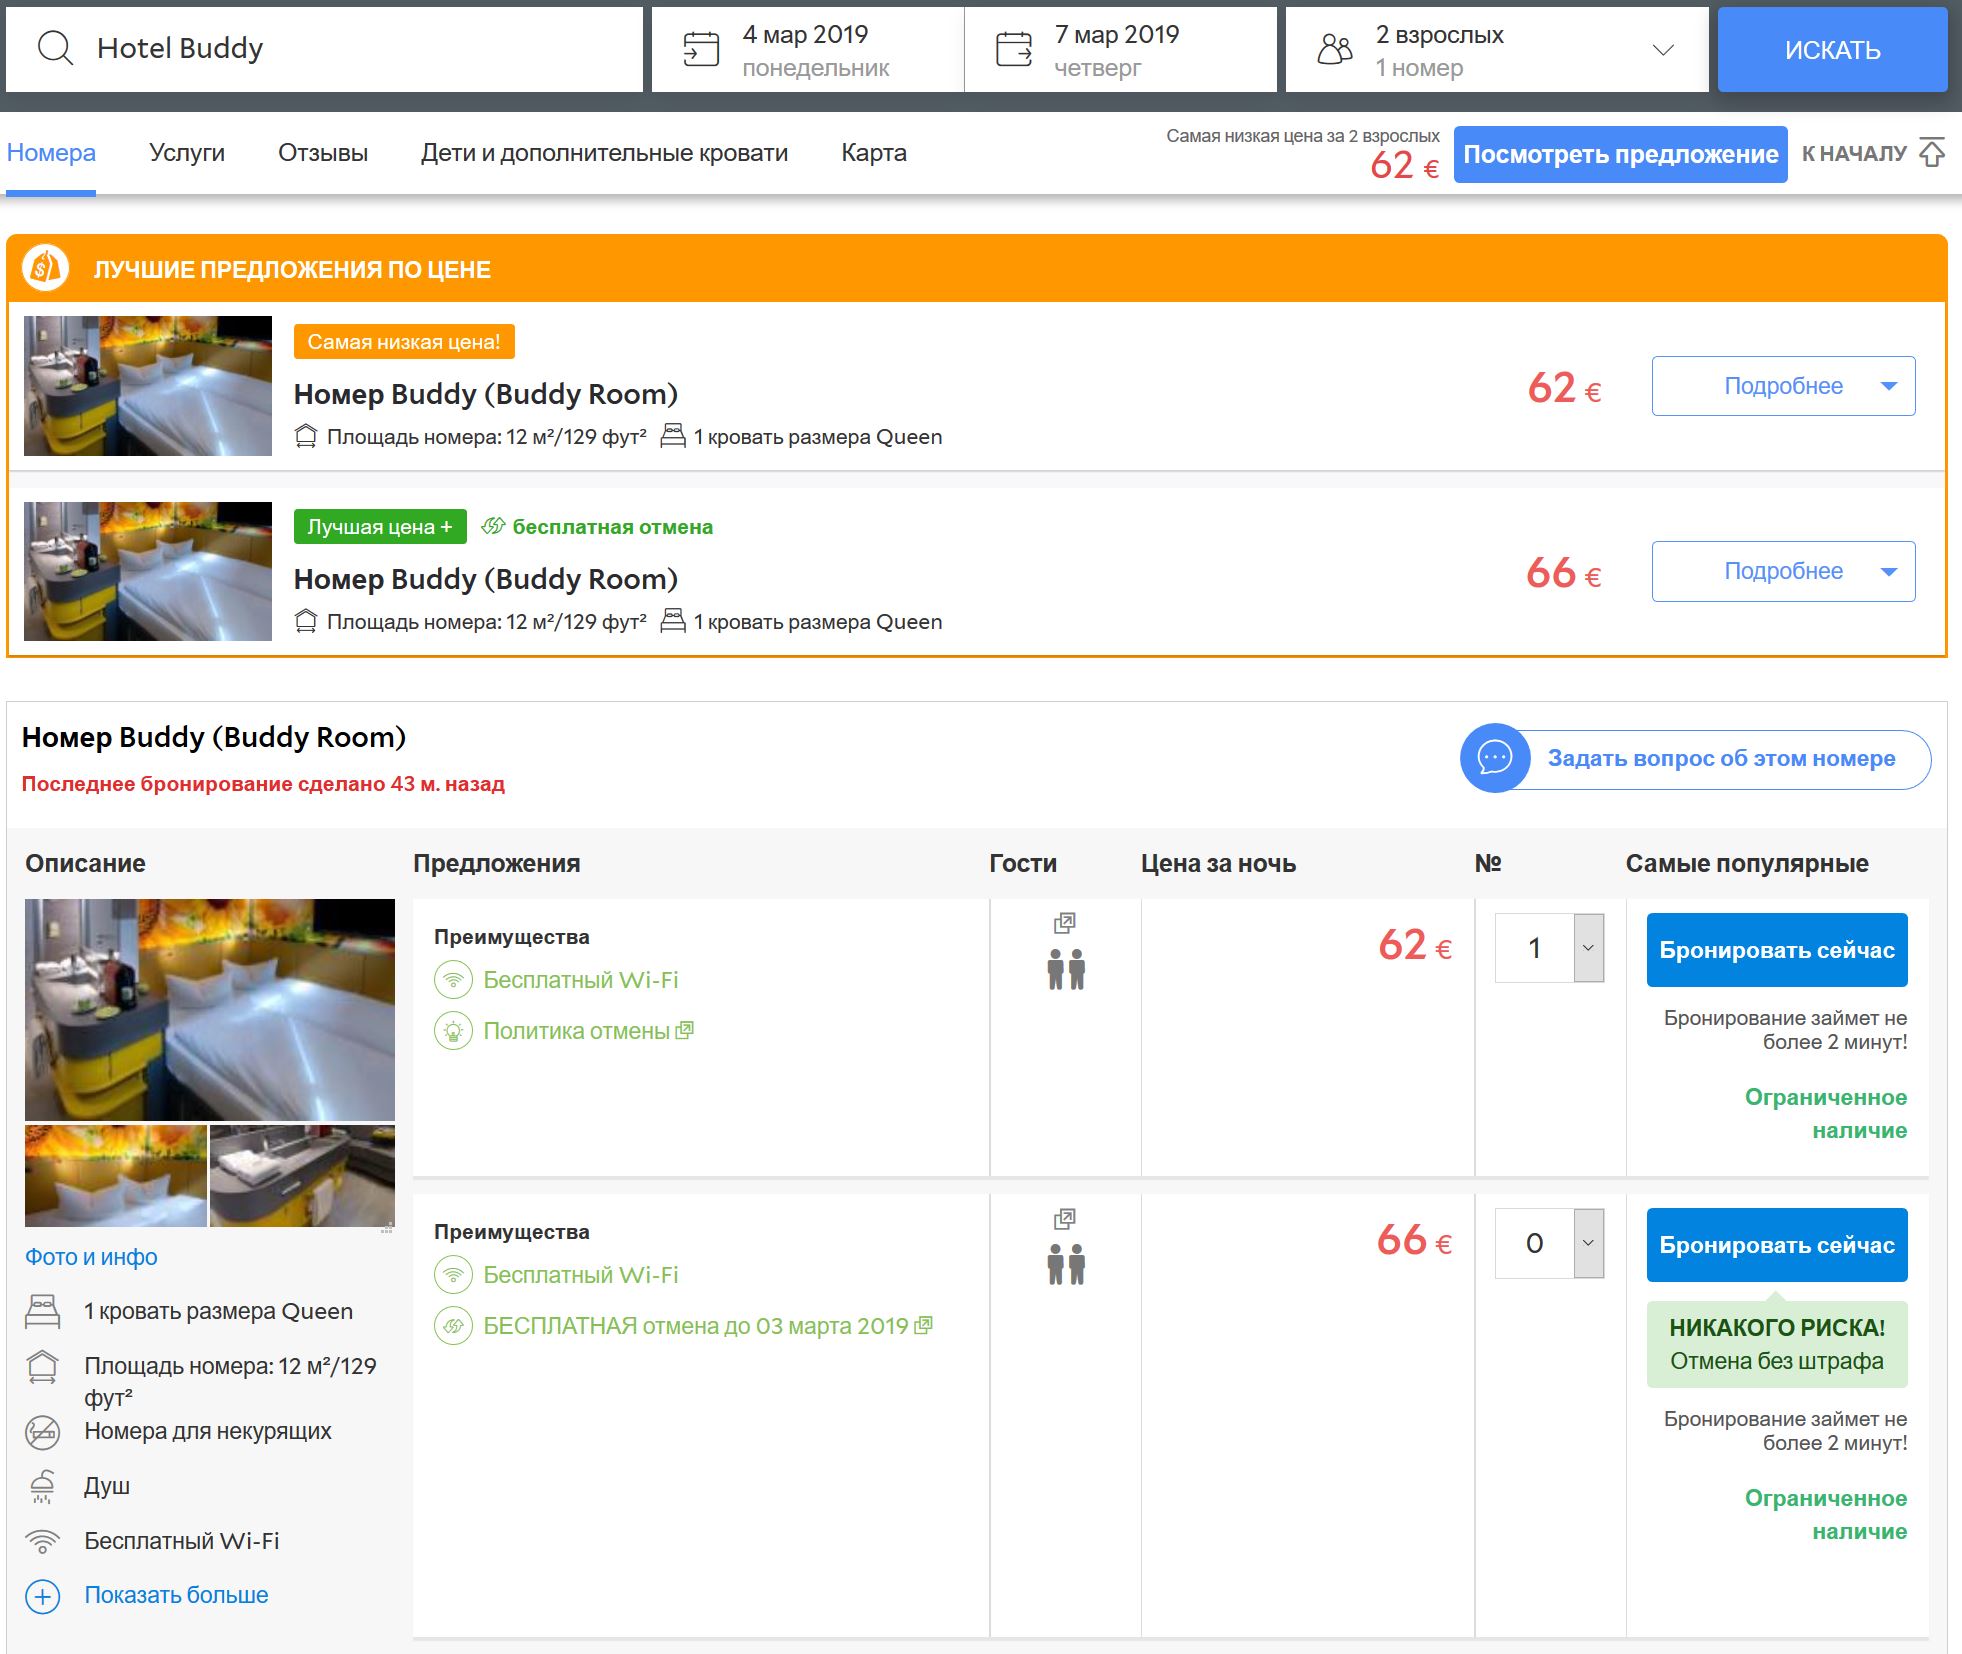Click Бронировать сейчас for the 66 € offer
Screen dimensions: 1962x1654
(x=1776, y=1245)
